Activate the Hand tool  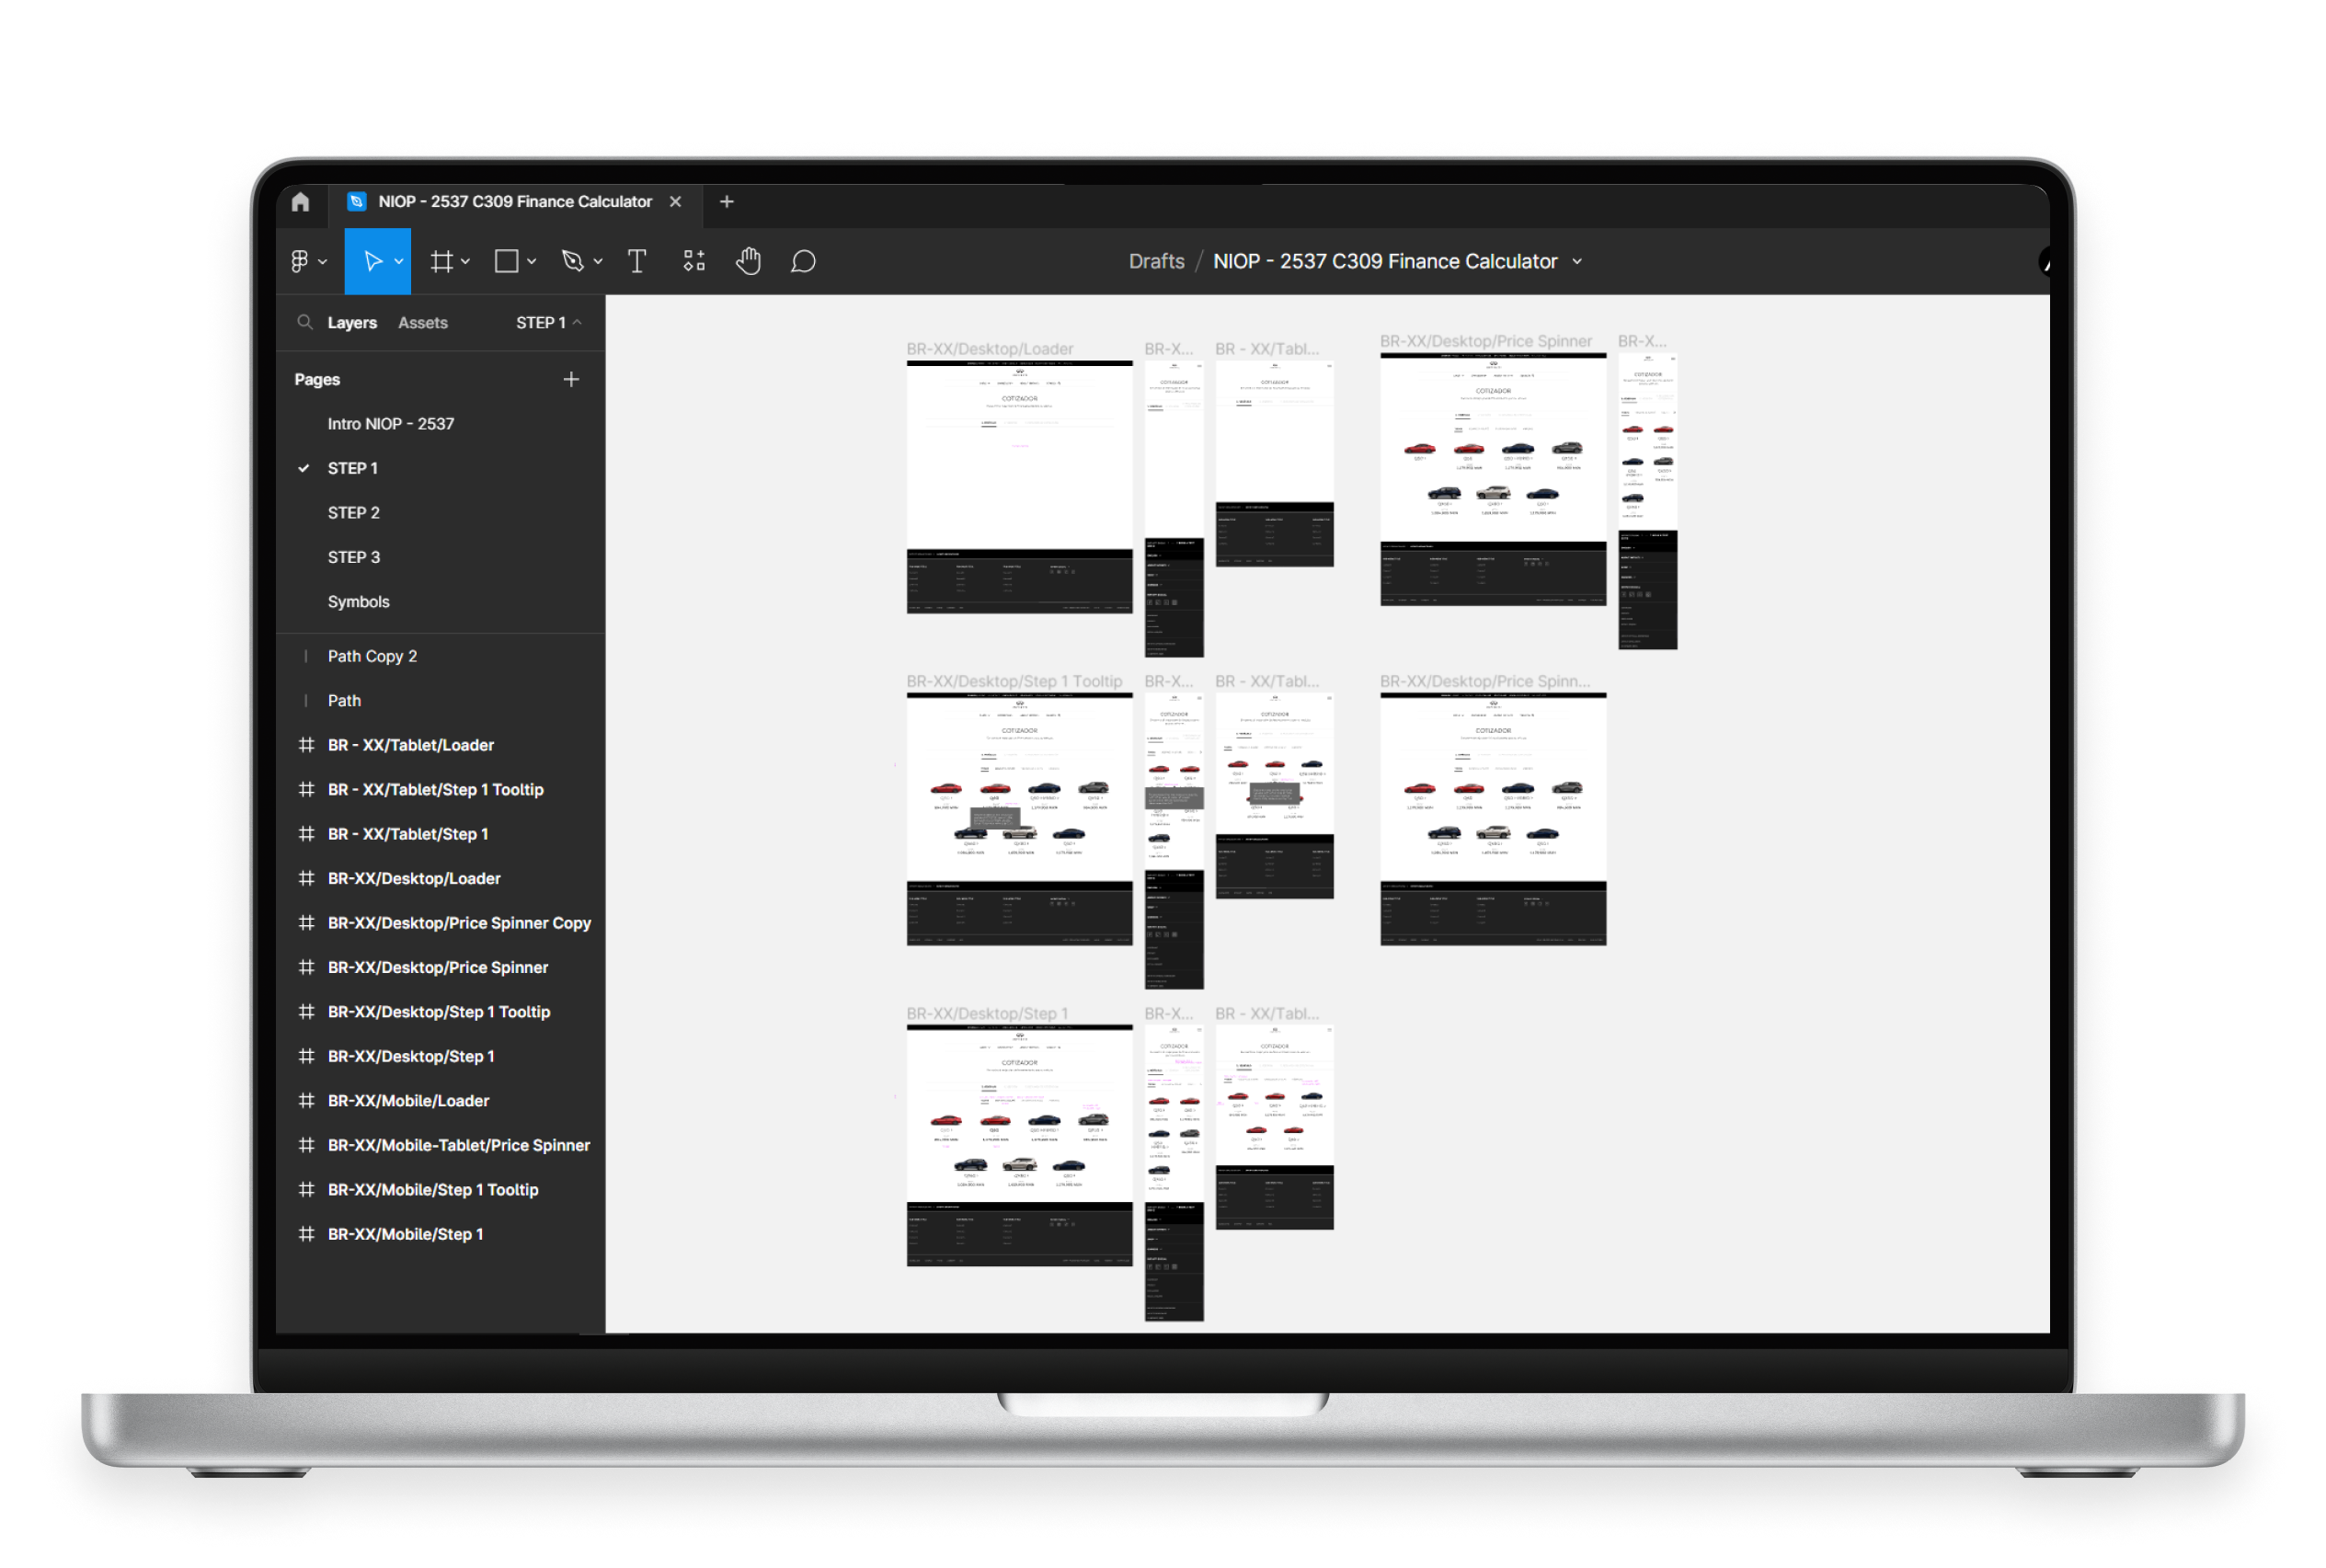[748, 262]
